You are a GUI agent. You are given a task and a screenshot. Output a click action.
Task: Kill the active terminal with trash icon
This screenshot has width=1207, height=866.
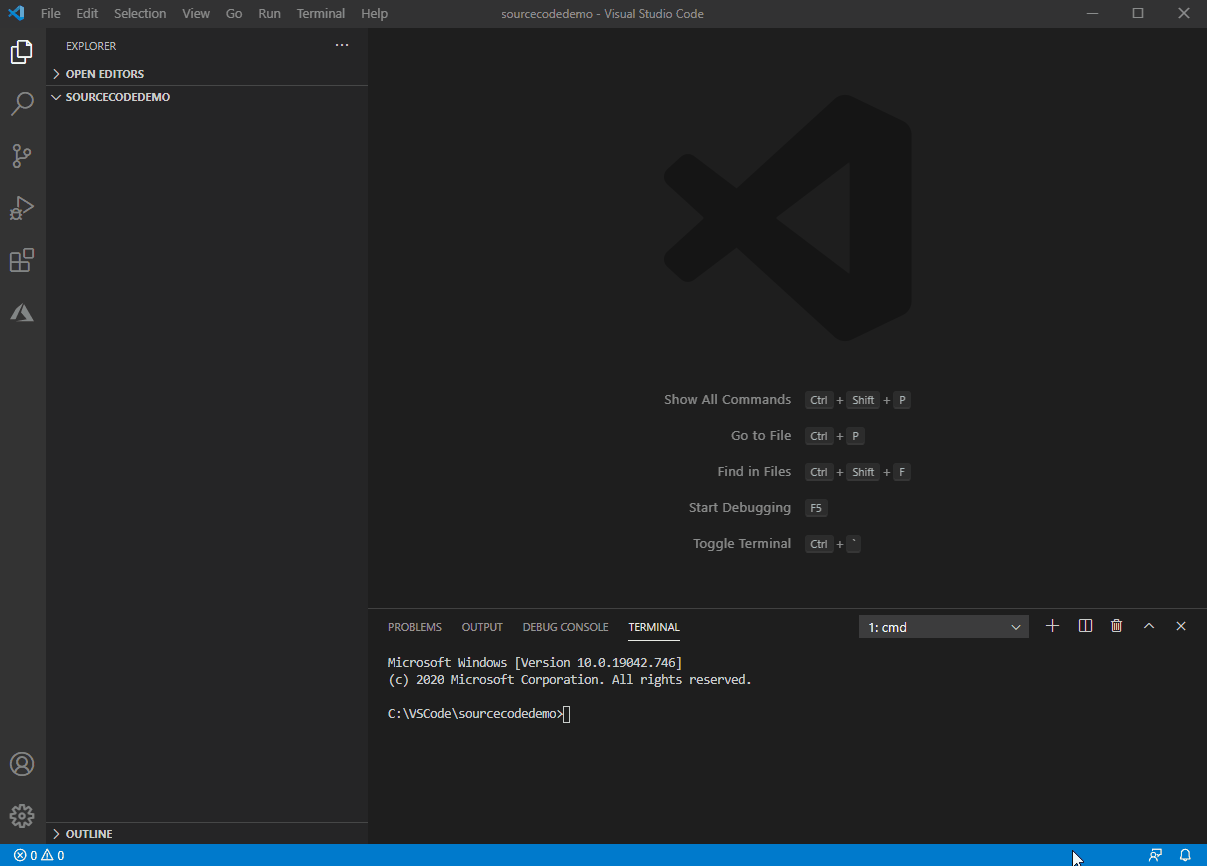pos(1117,625)
